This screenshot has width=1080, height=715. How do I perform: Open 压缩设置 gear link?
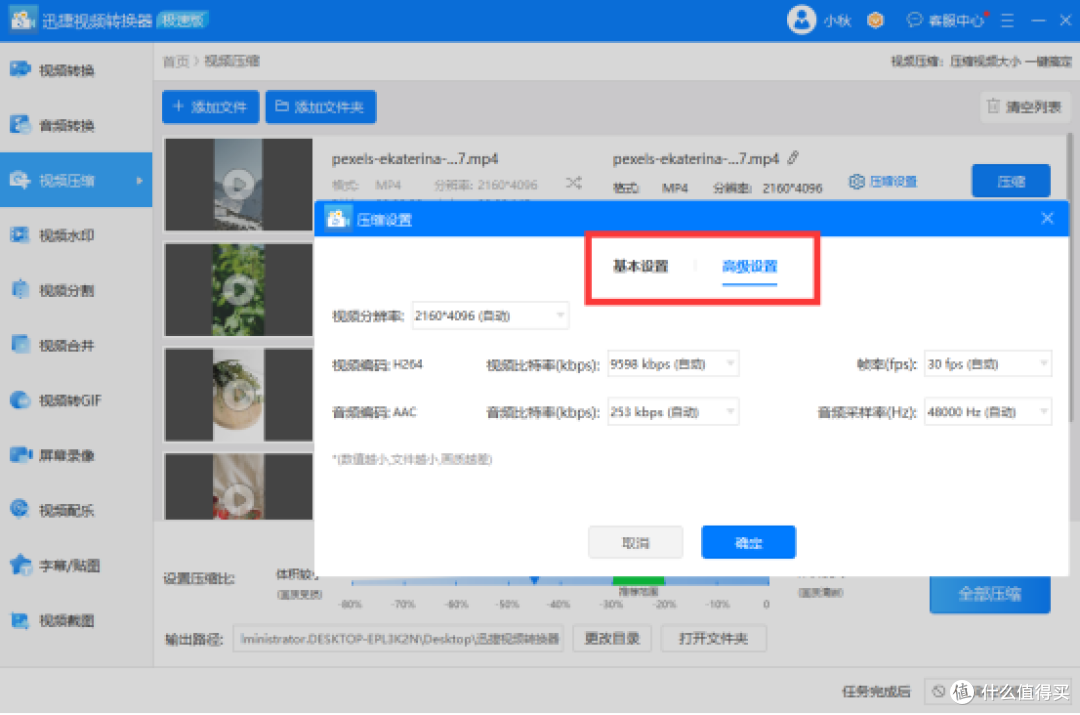pos(883,181)
